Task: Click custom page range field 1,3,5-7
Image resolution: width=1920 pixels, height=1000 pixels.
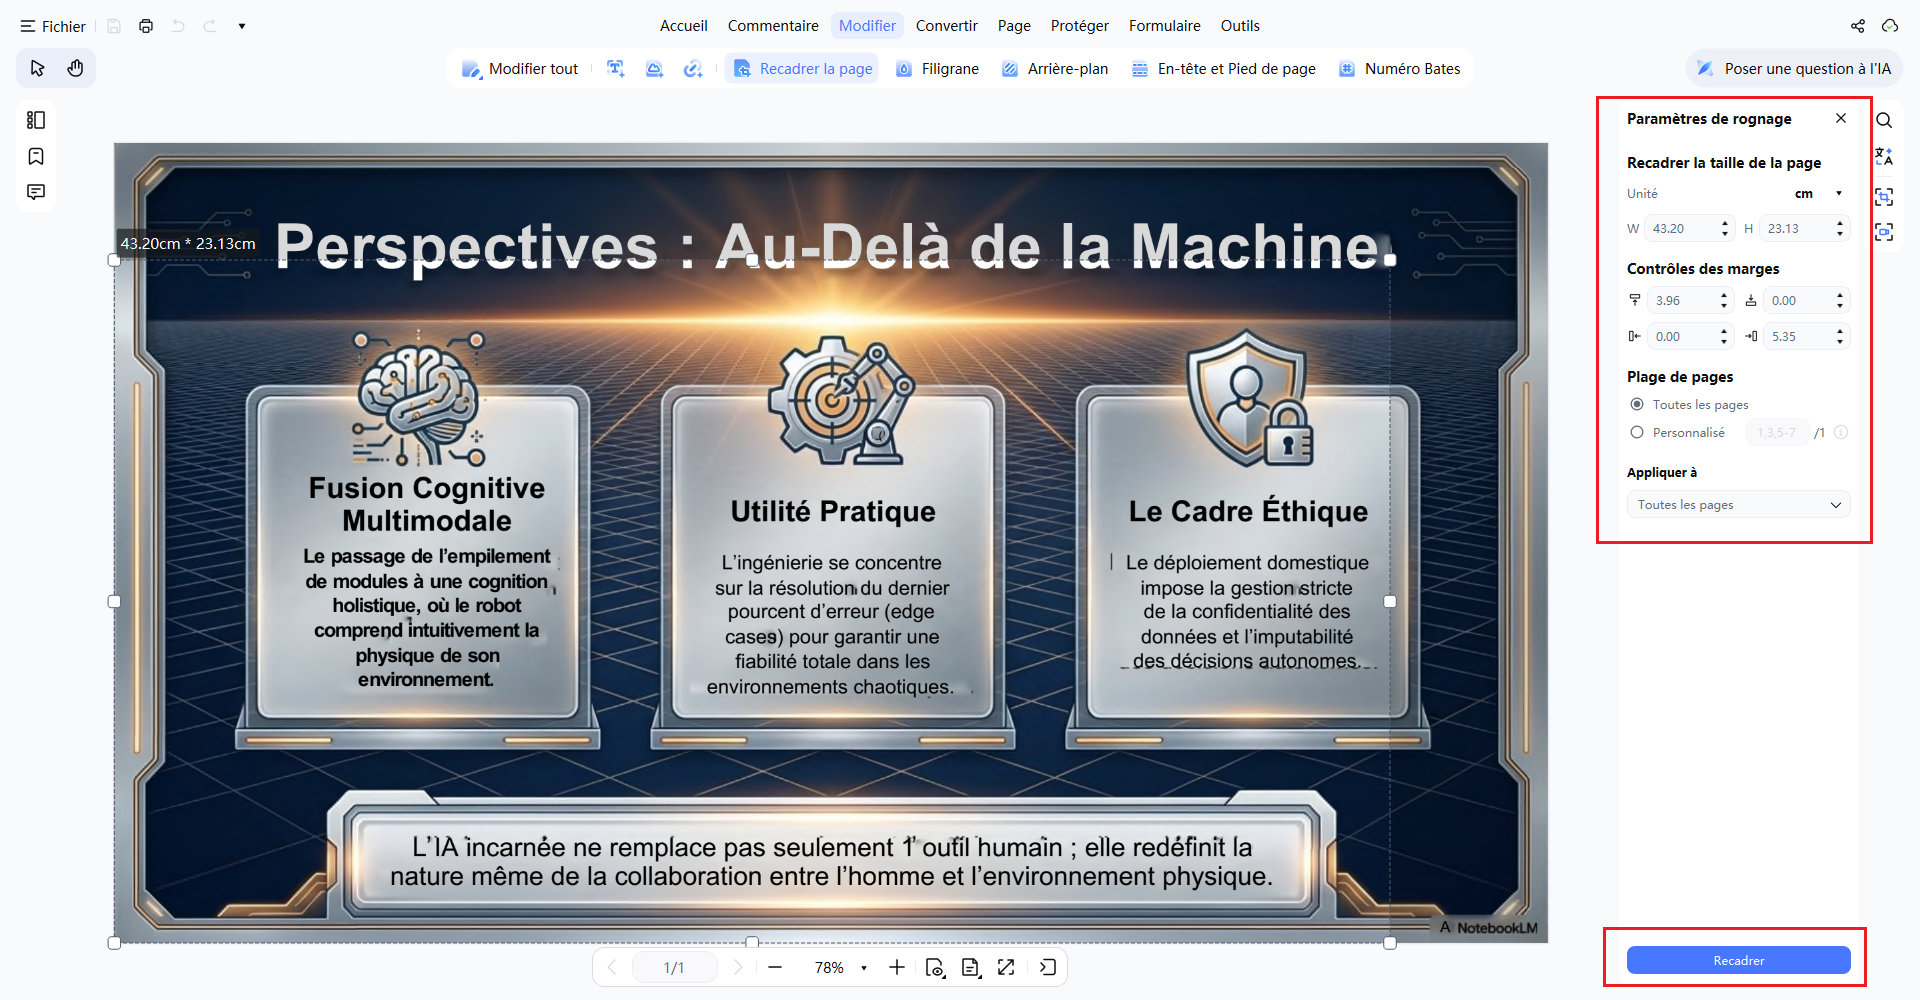Action: click(1777, 433)
